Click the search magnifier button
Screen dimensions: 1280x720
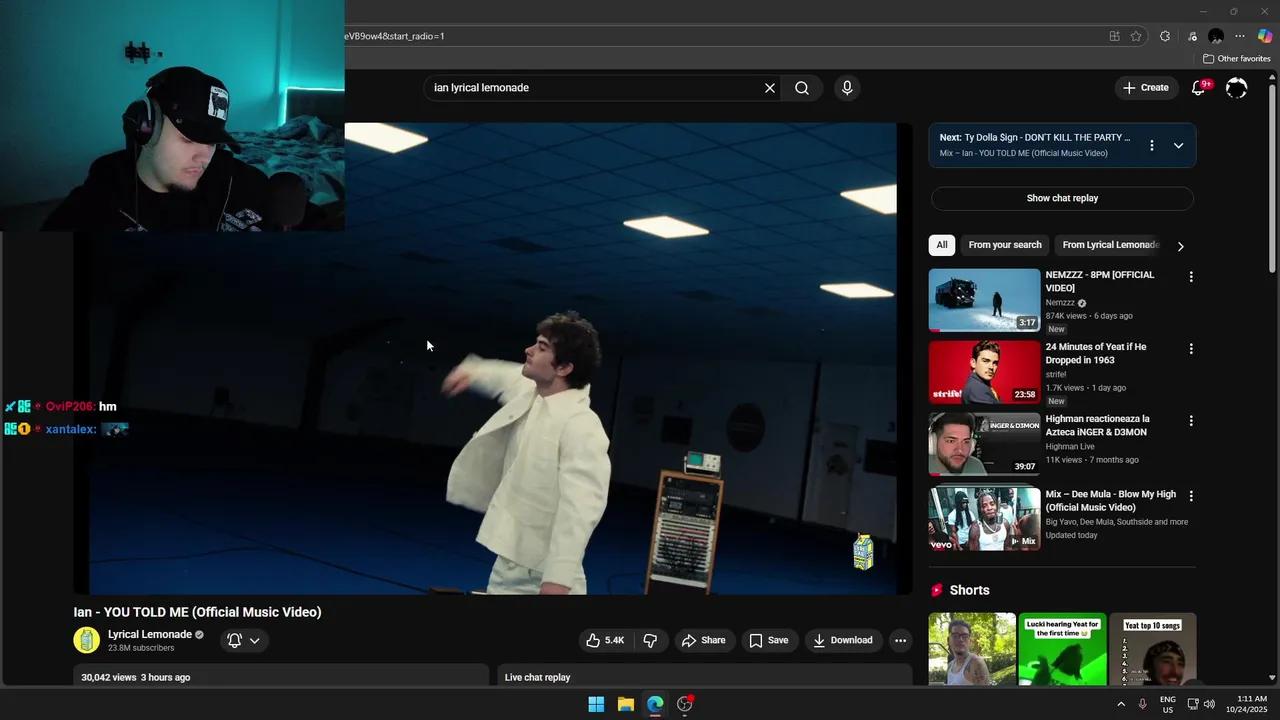click(x=802, y=88)
